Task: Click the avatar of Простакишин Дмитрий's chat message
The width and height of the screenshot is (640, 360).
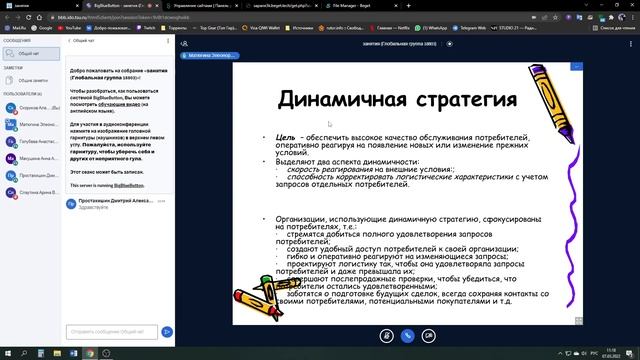Action: (71, 204)
